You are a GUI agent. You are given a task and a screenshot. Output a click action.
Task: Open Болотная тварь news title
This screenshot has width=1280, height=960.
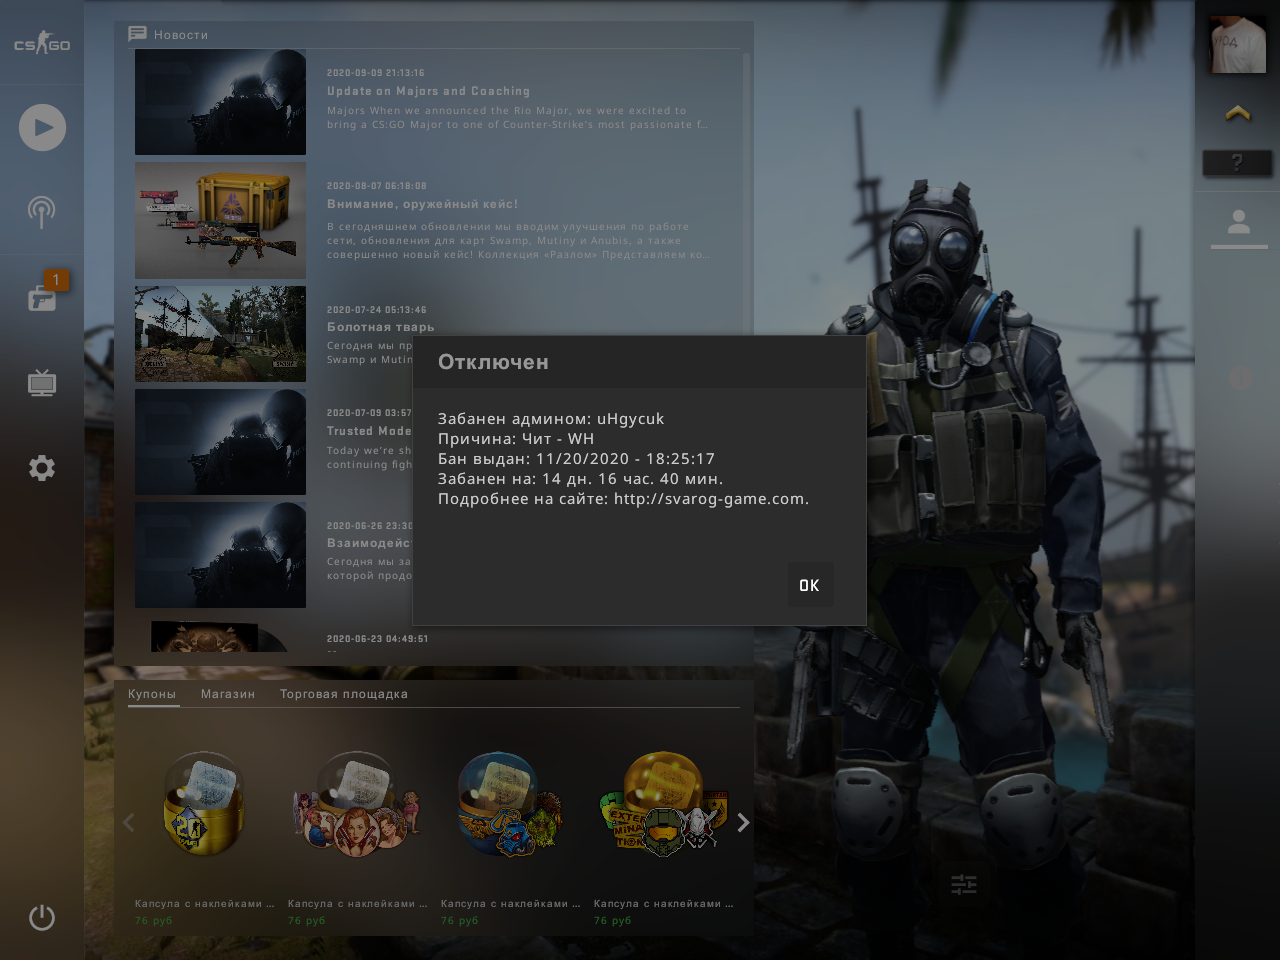coord(380,327)
